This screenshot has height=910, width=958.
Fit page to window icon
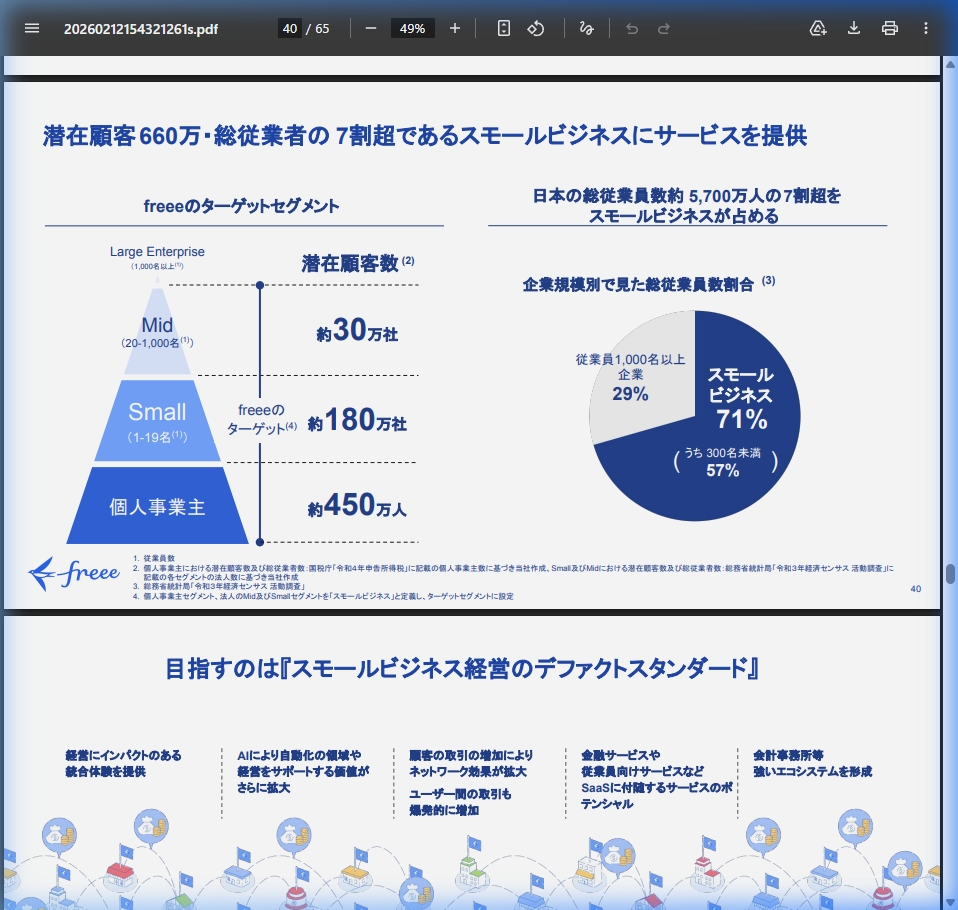(x=503, y=28)
